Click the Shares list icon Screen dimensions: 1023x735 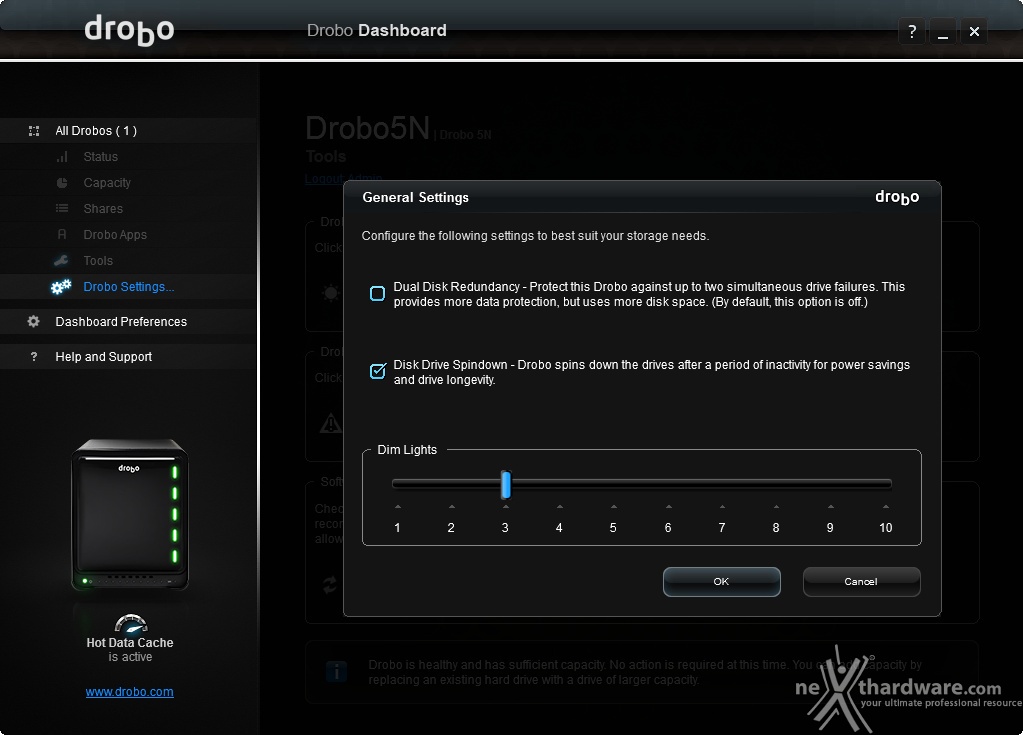click(62, 209)
